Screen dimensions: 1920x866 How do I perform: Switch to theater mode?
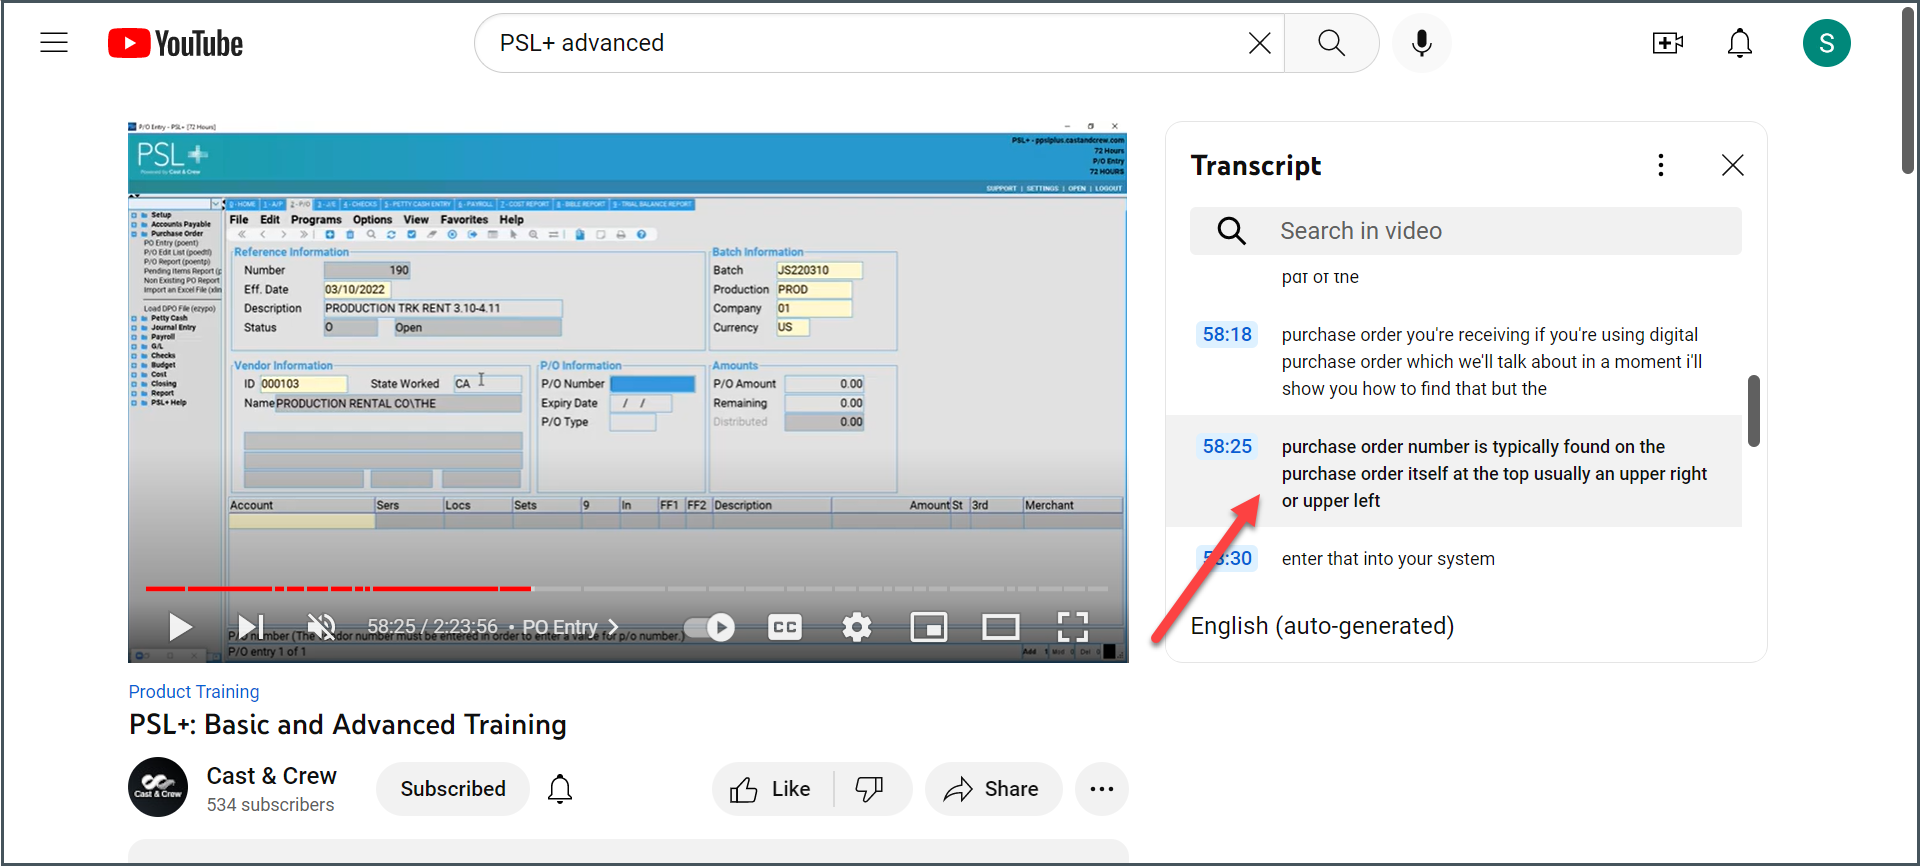point(1001,627)
